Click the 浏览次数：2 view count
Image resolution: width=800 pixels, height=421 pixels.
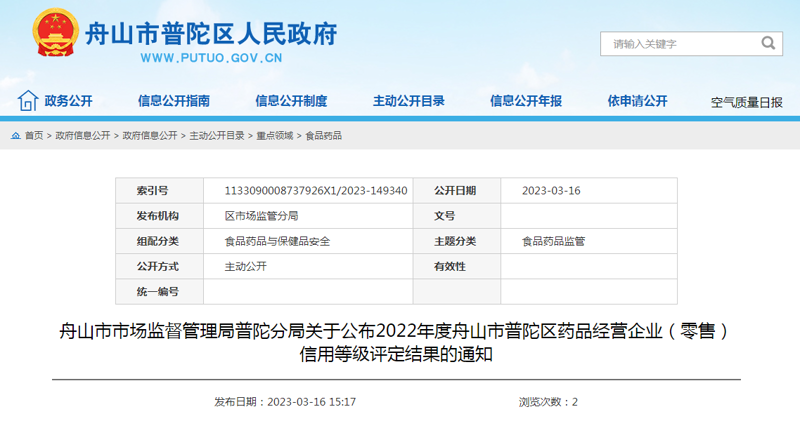click(x=548, y=402)
